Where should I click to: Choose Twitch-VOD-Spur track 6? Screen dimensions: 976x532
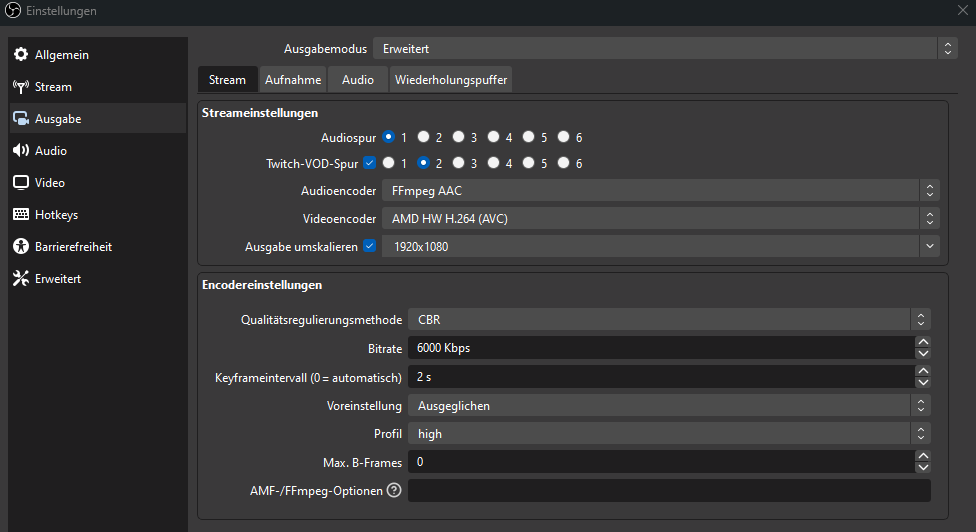click(x=563, y=163)
